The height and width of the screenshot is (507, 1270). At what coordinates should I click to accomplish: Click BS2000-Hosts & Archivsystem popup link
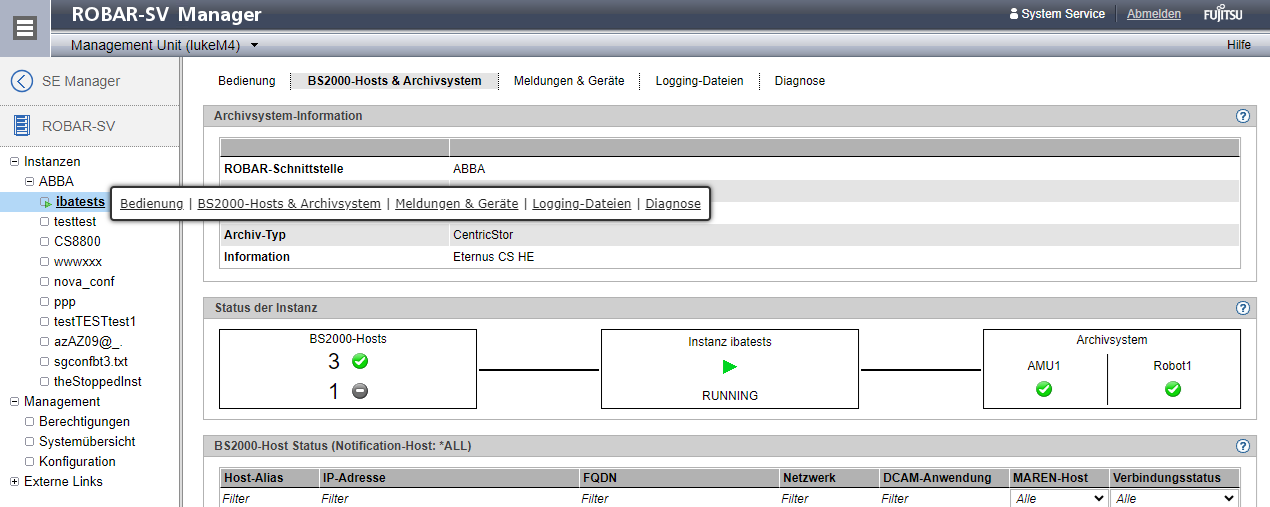tap(289, 203)
